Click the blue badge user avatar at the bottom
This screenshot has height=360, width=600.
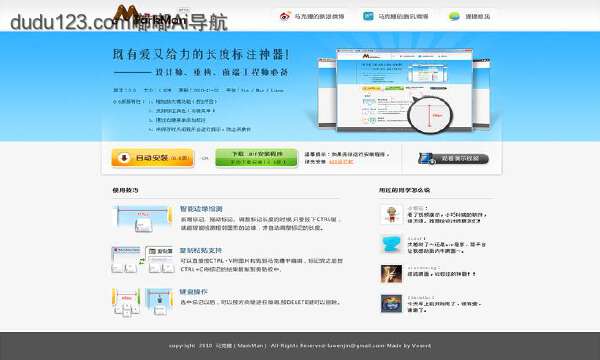click(391, 304)
